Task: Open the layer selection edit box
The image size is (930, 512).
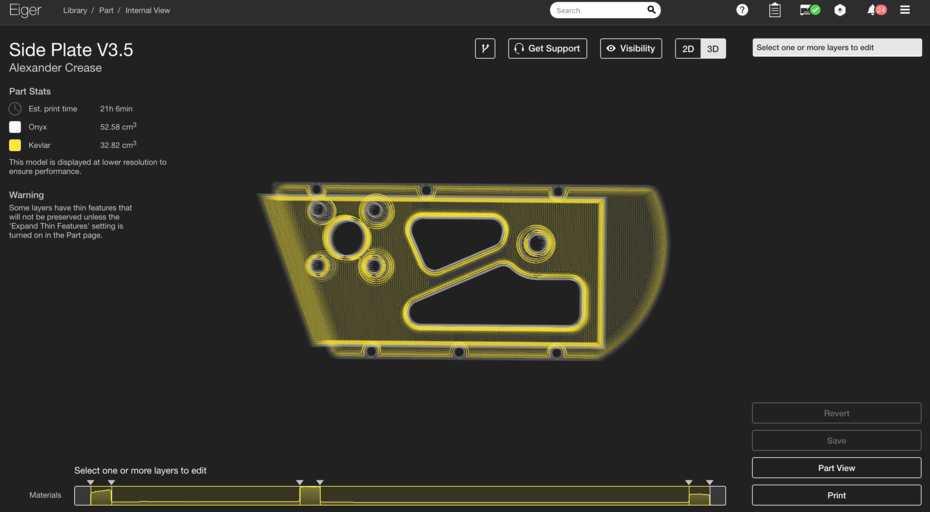Action: (836, 48)
